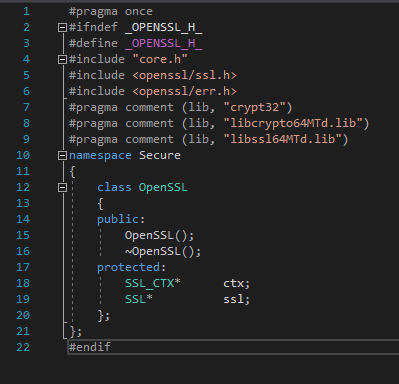Click line number 22
Viewport: 399px width, 384px height.
tap(23, 347)
